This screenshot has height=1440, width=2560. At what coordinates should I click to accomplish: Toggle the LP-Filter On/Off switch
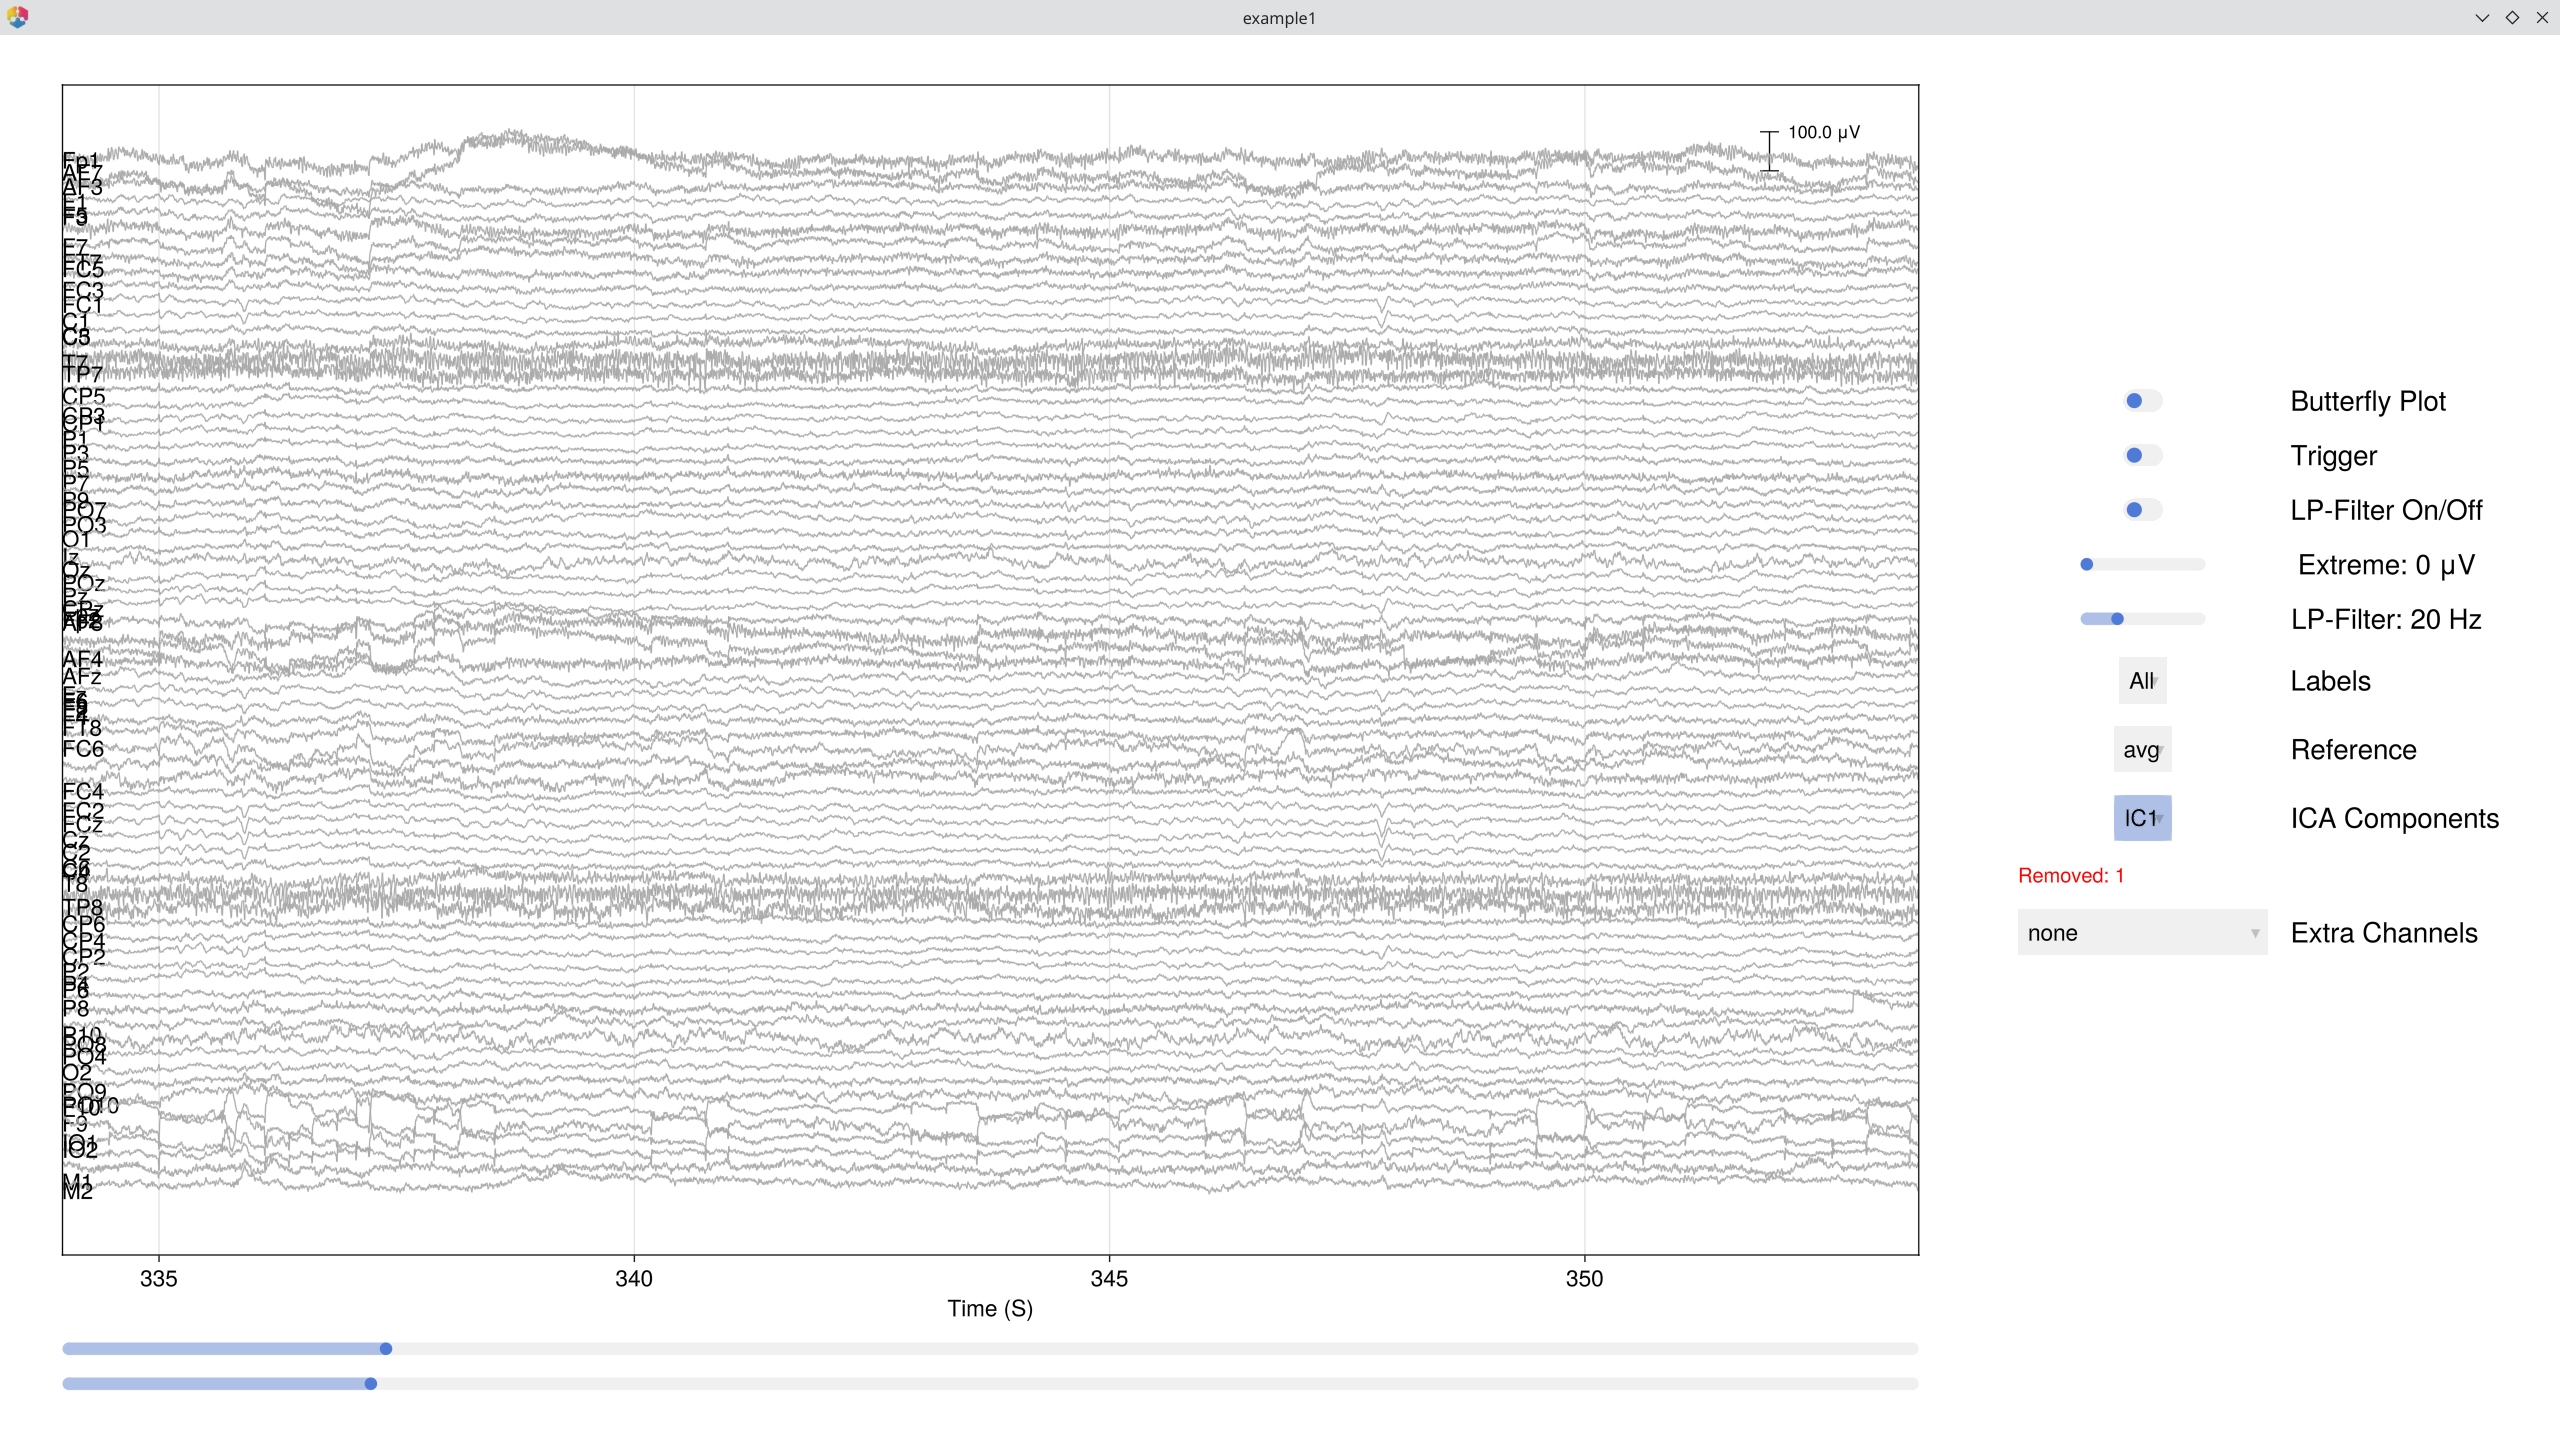pyautogui.click(x=2141, y=510)
